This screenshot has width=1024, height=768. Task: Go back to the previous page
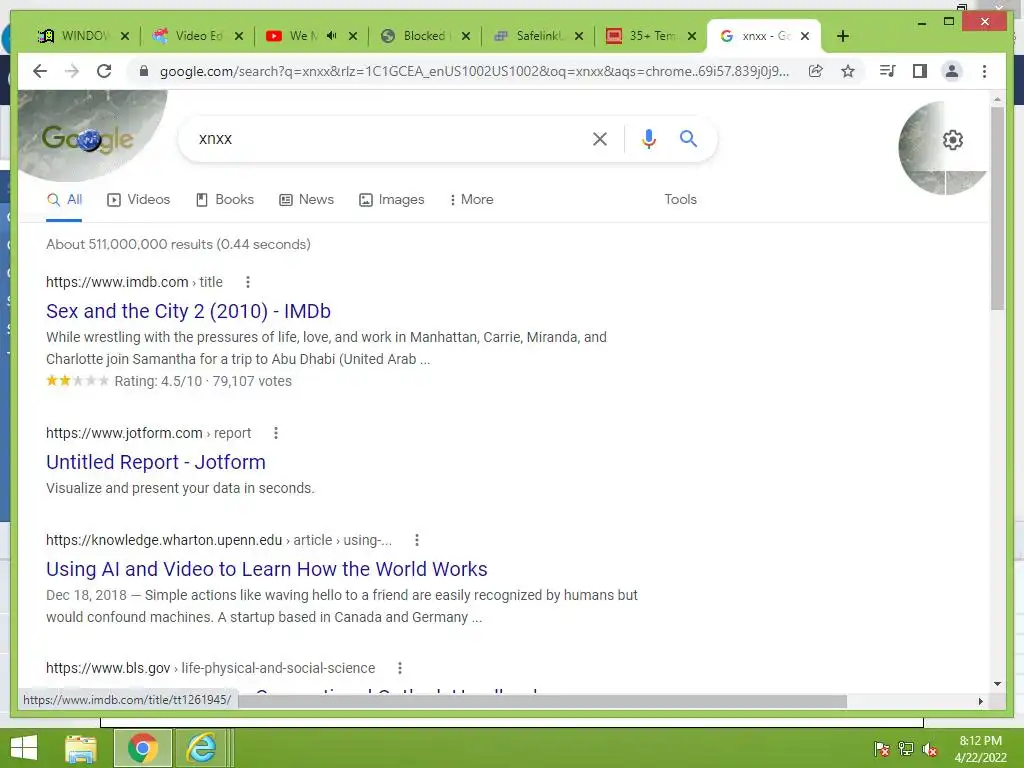click(40, 71)
